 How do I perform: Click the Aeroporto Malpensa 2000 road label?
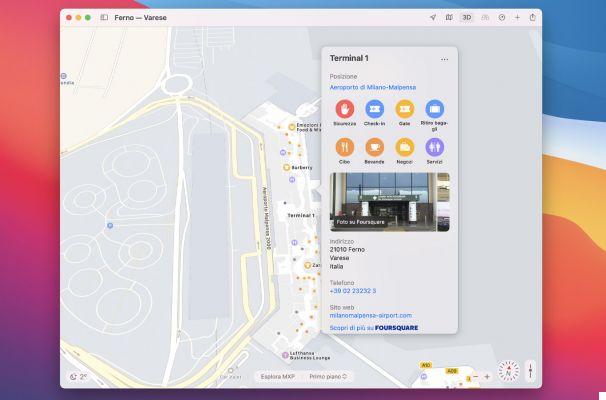pyautogui.click(x=266, y=218)
